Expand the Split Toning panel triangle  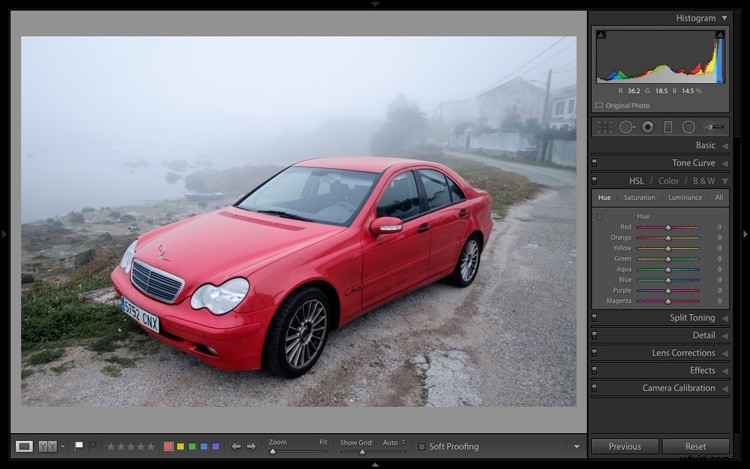coord(725,318)
